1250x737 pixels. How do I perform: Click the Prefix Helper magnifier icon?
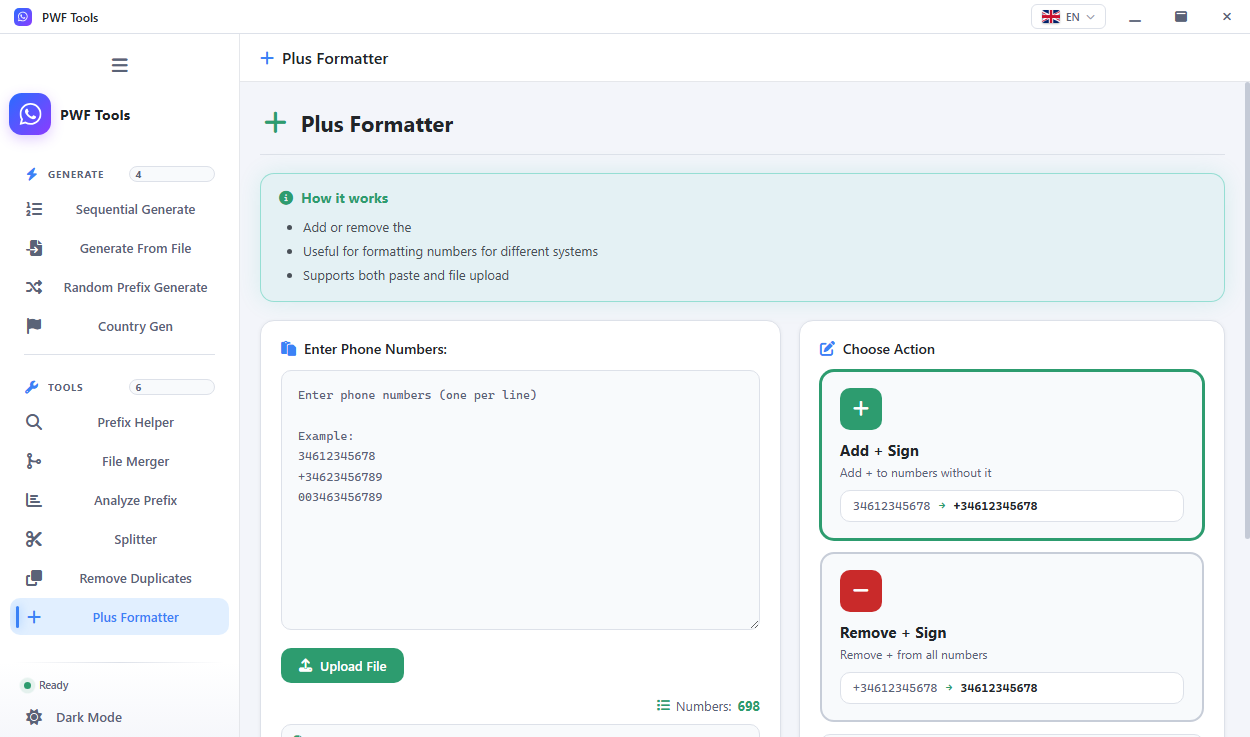(34, 422)
